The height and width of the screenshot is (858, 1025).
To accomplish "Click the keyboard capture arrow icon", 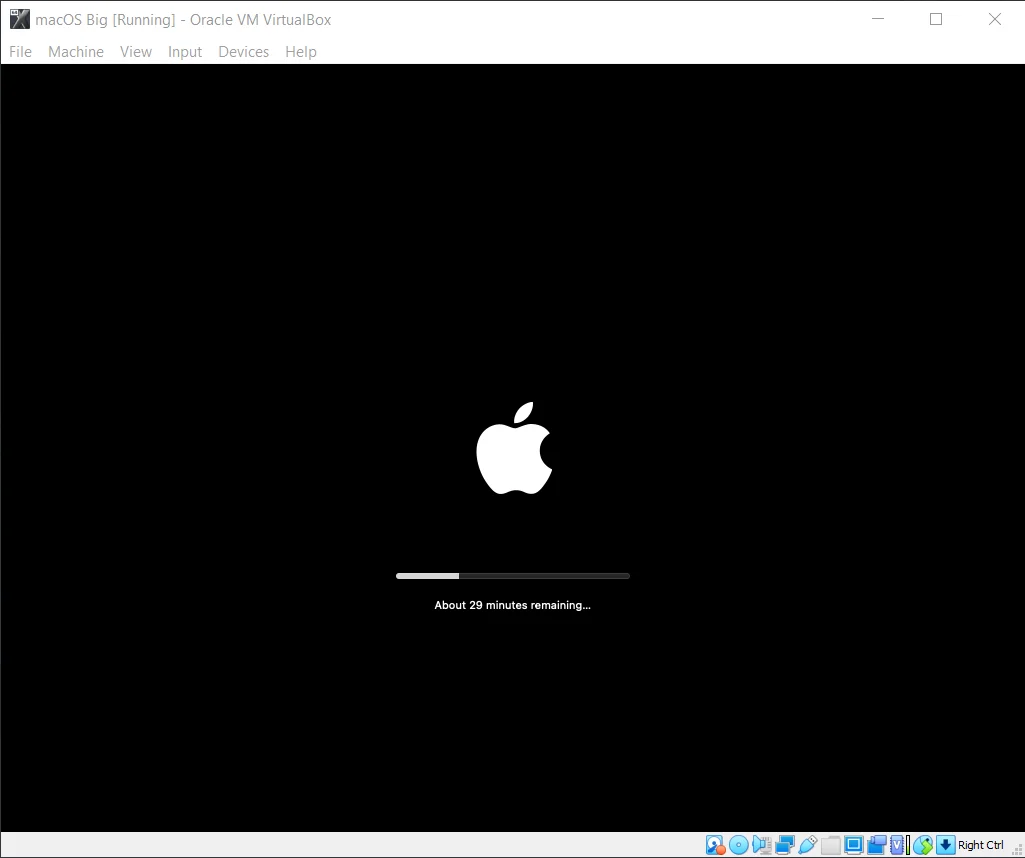I will (946, 845).
